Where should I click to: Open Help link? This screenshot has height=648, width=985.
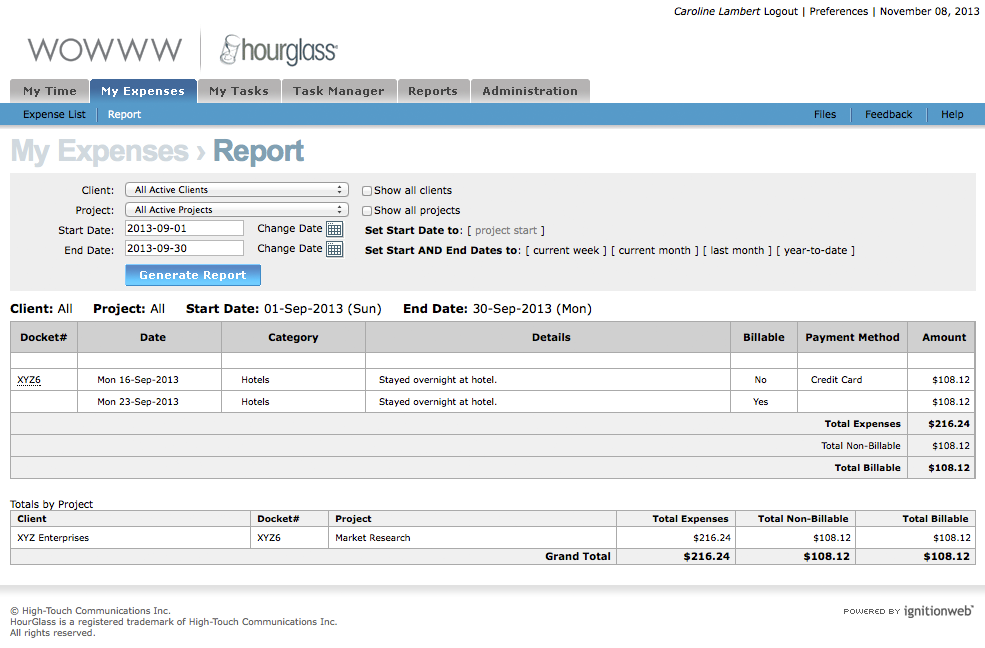[x=952, y=114]
